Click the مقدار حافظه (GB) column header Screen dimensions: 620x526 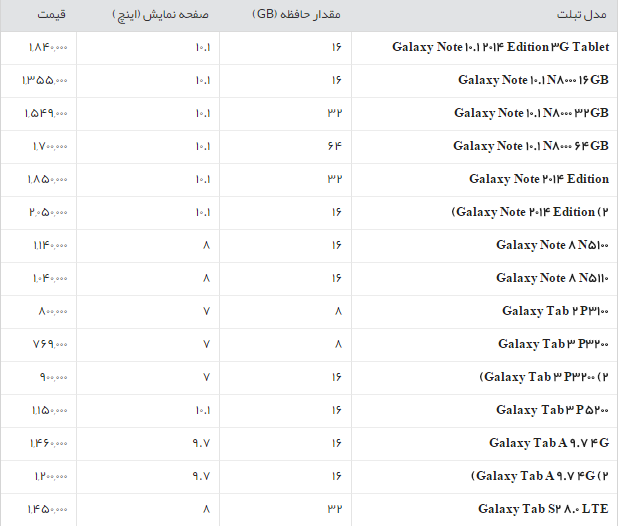click(300, 17)
